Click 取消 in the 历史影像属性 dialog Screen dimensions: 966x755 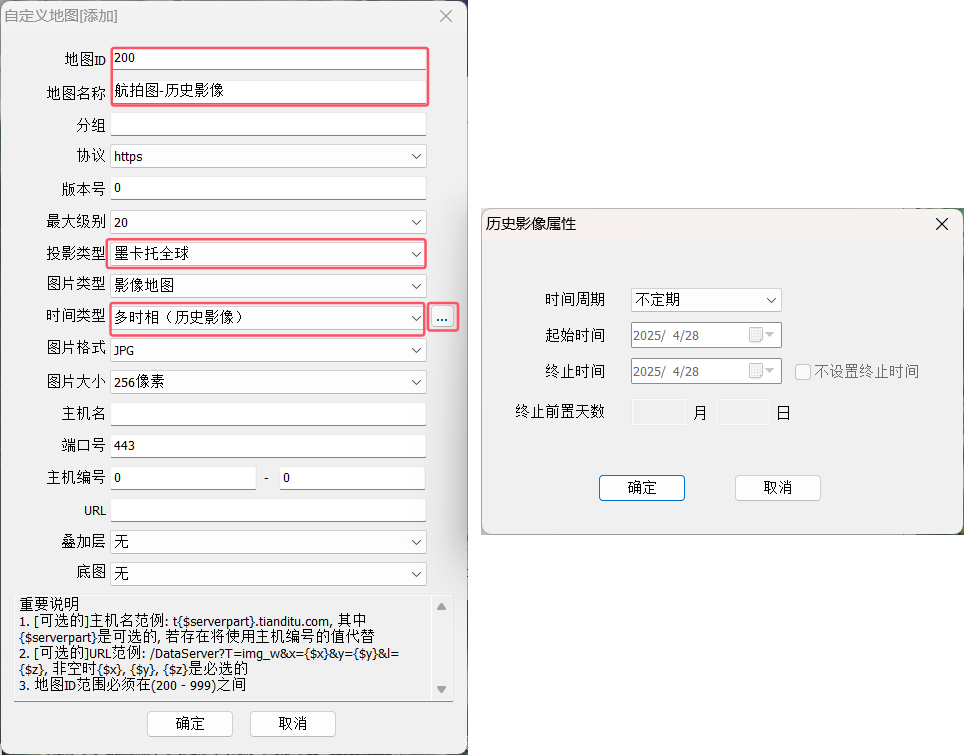777,488
